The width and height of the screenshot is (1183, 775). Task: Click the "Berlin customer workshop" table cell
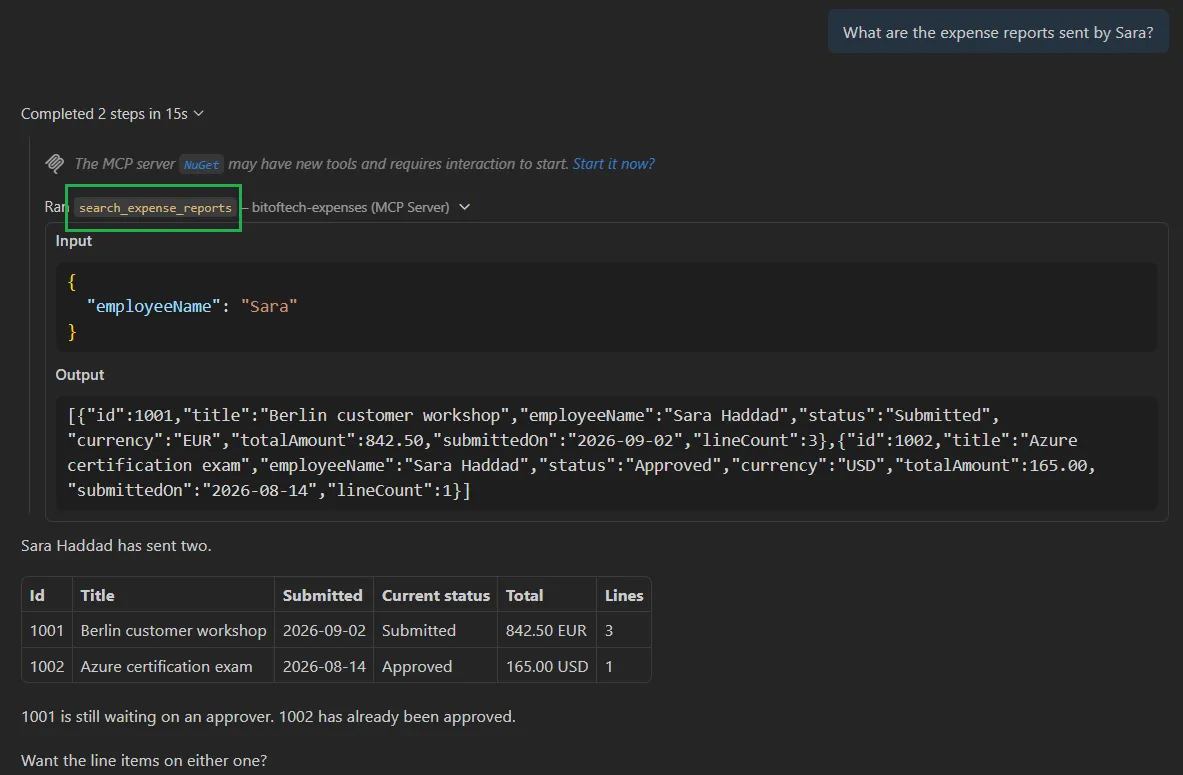pyautogui.click(x=174, y=630)
